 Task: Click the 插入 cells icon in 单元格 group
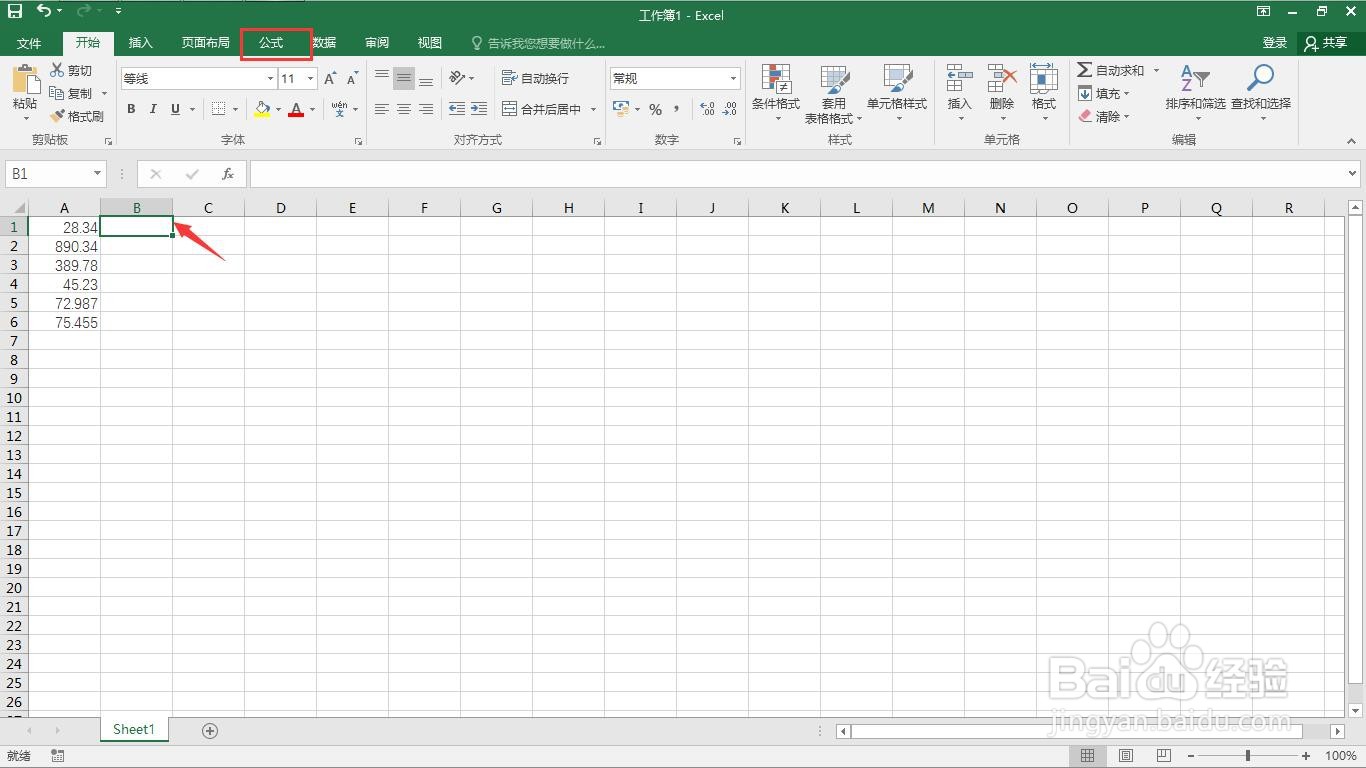959,79
